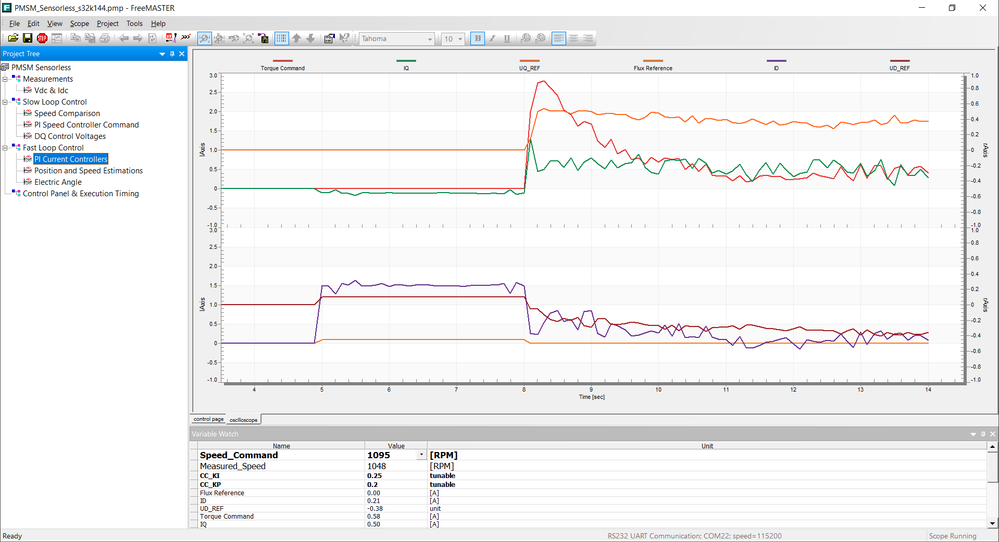
Task: Toggle italic formatting
Action: coord(492,38)
